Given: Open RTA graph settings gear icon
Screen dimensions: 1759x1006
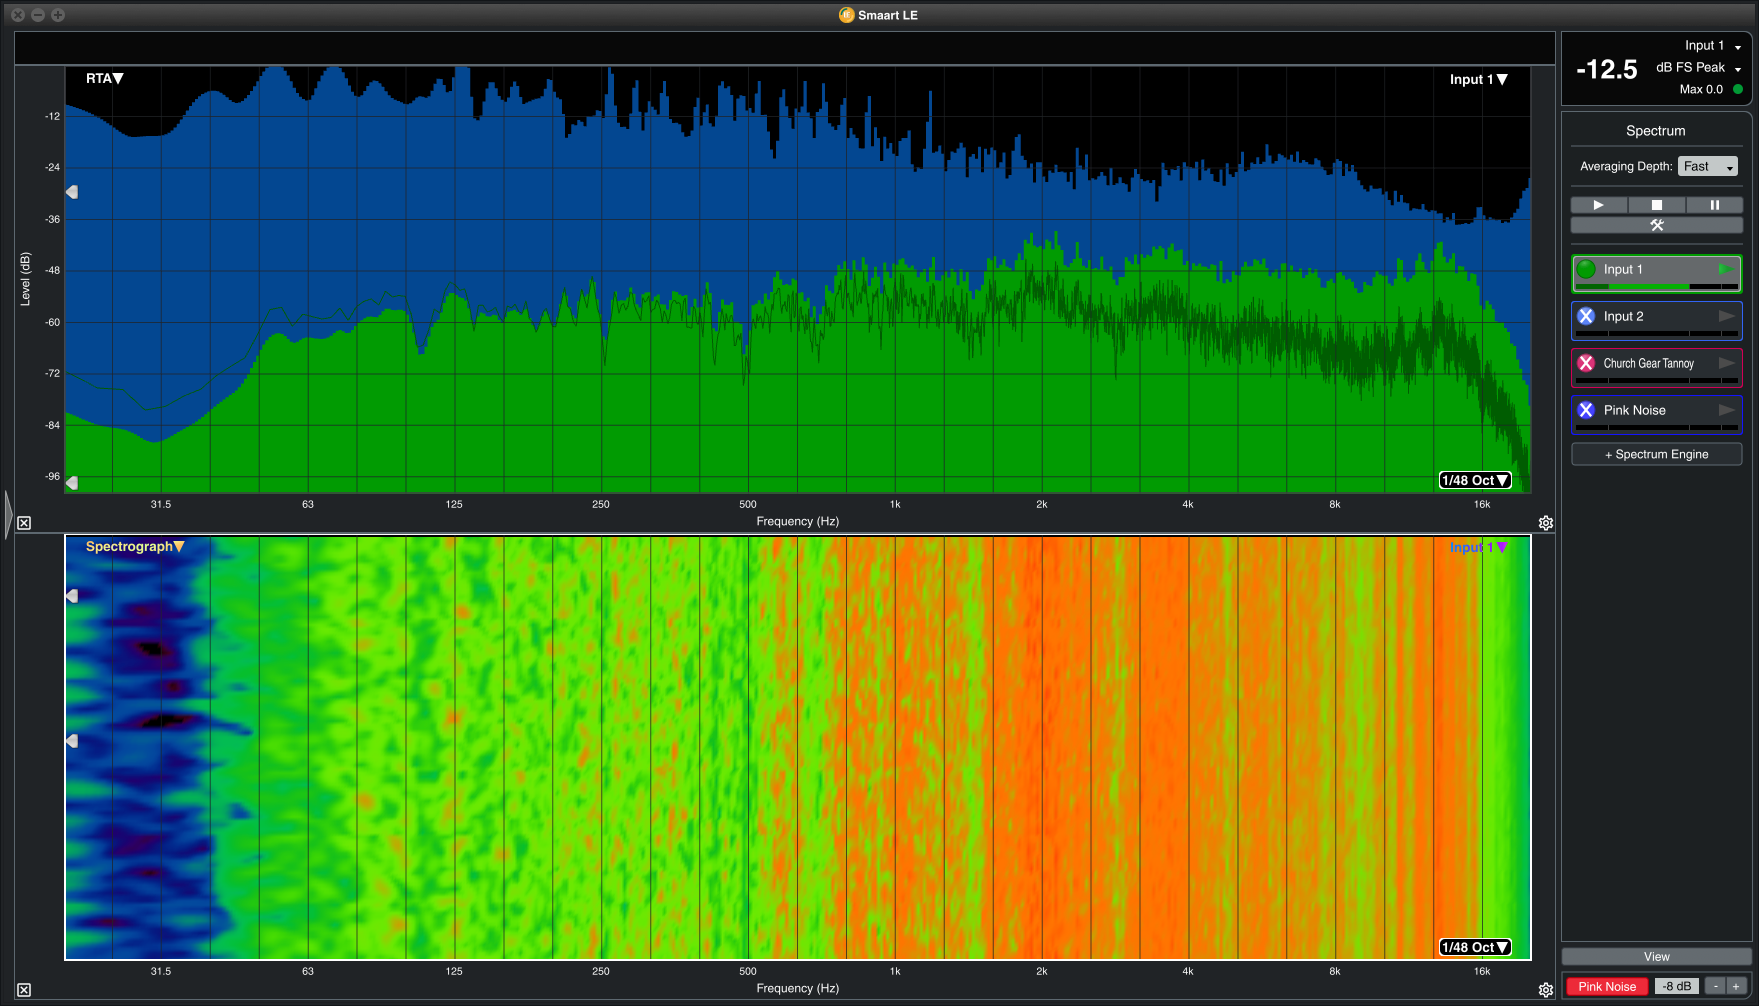Looking at the screenshot, I should (1546, 523).
